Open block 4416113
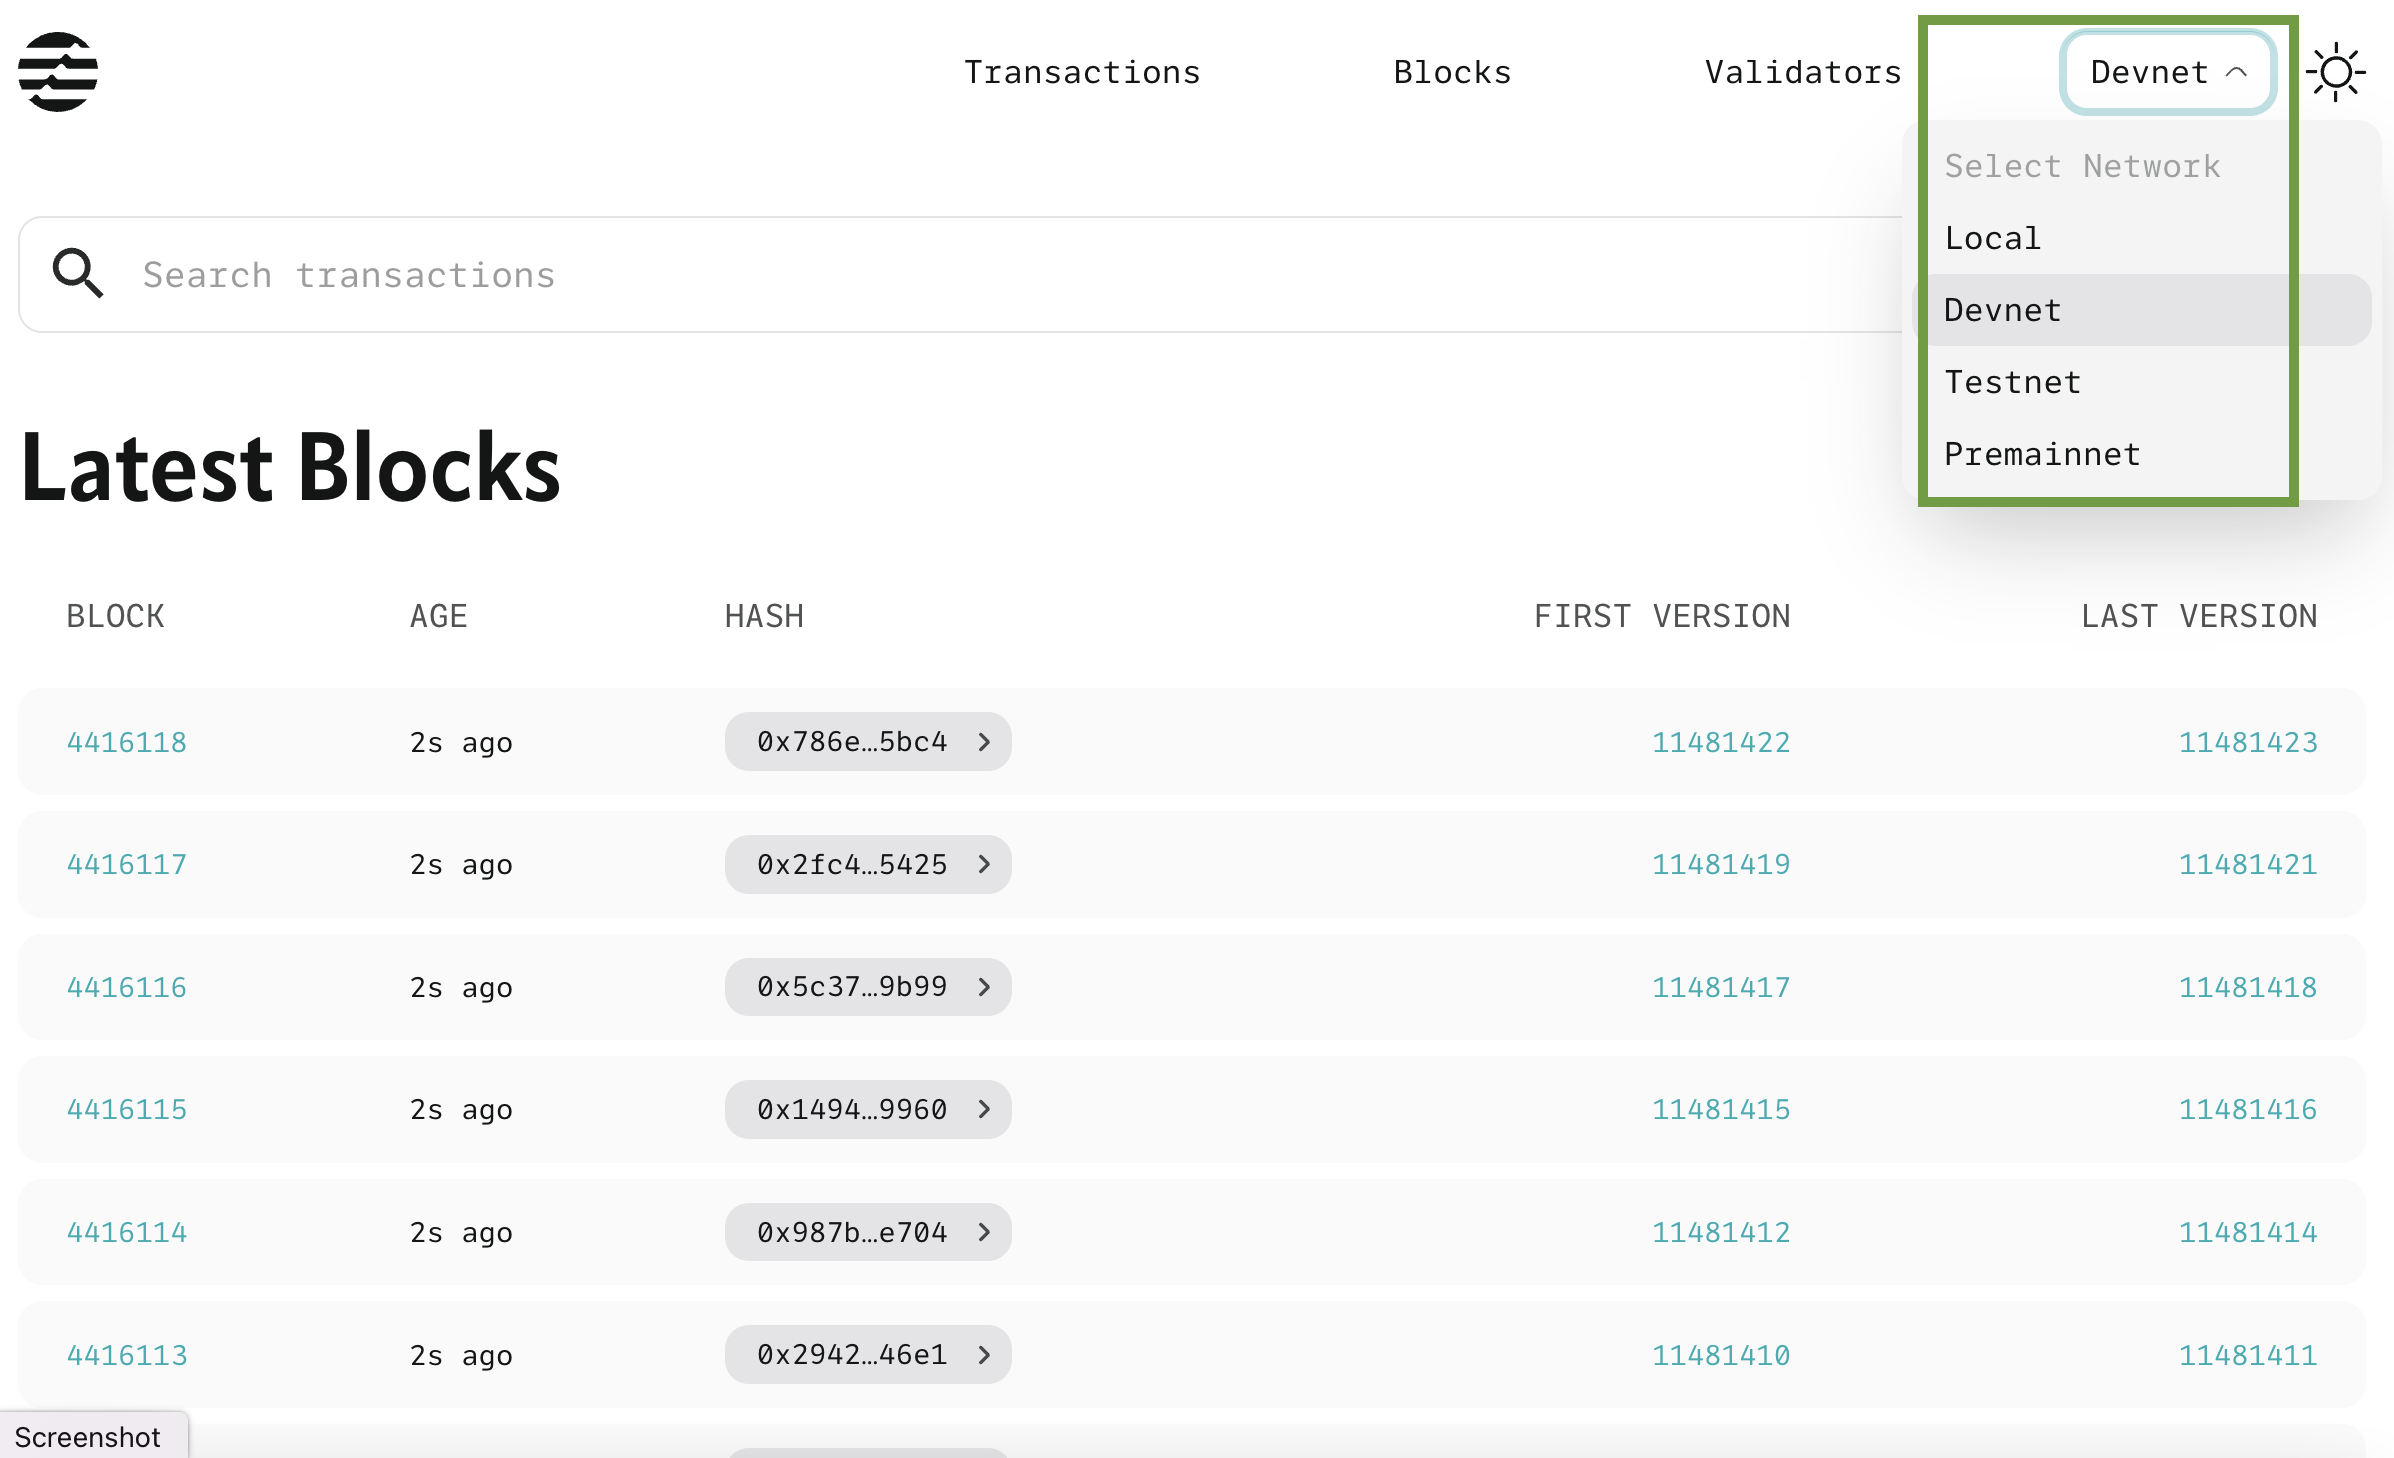2394x1458 pixels. coord(126,1355)
